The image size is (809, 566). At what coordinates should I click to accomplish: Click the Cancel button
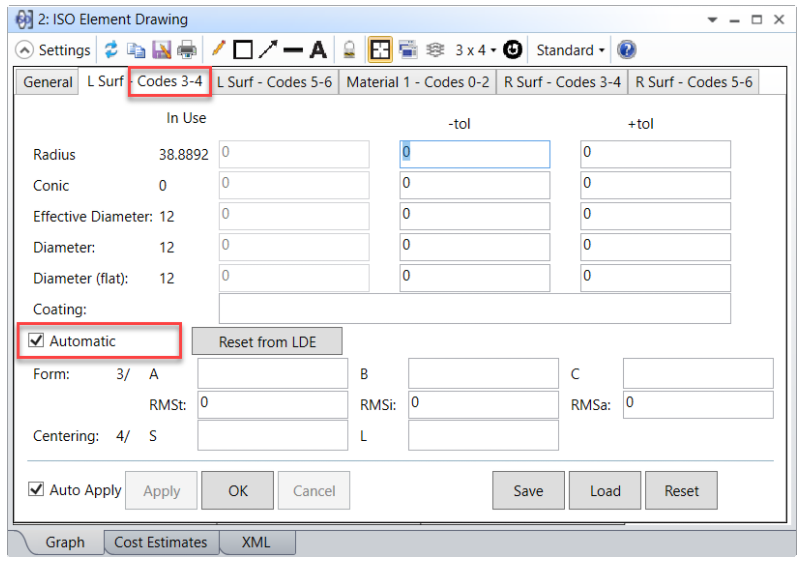(314, 490)
